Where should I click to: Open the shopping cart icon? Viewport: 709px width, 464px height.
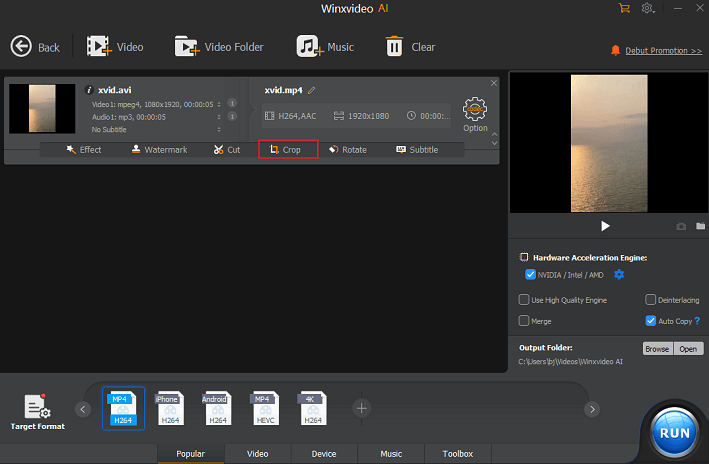pos(624,8)
